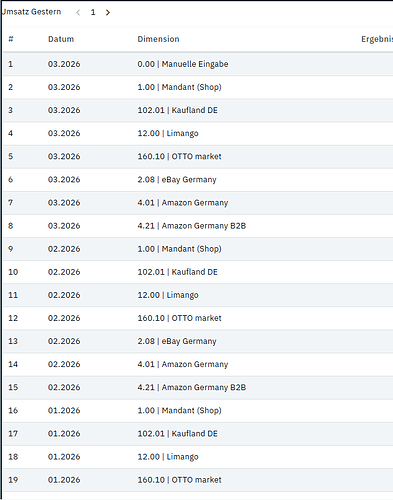Click row number 10 cell

coord(13,272)
